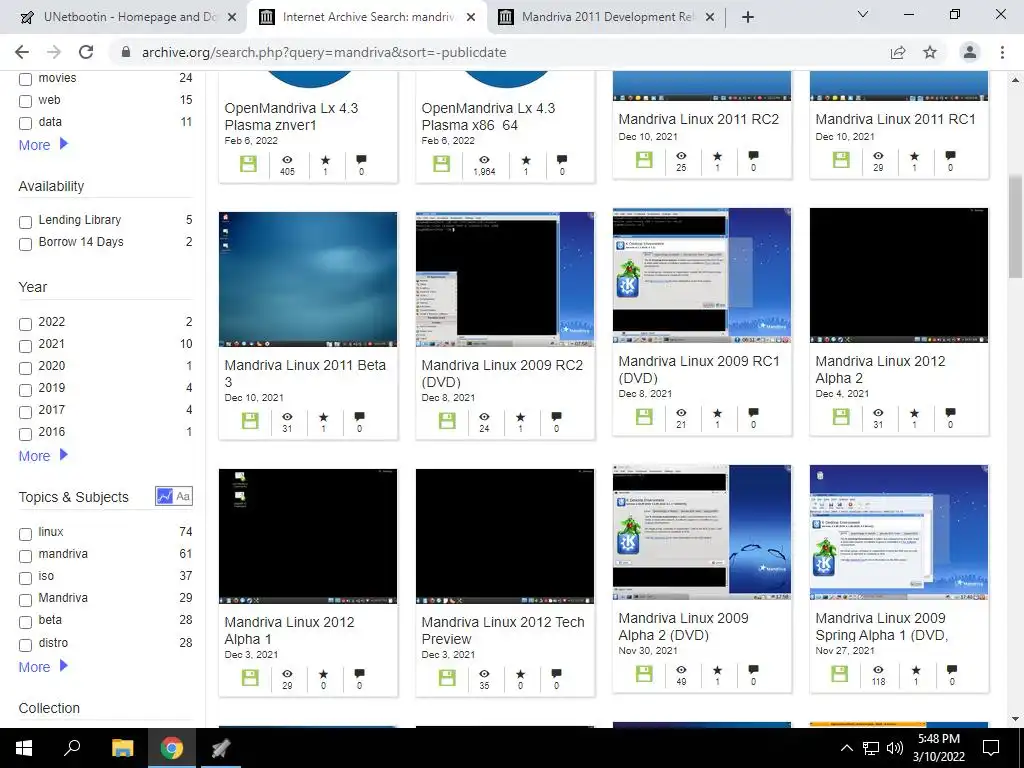
Task: Open Chrome's three-dot menu
Action: pos(1002,52)
